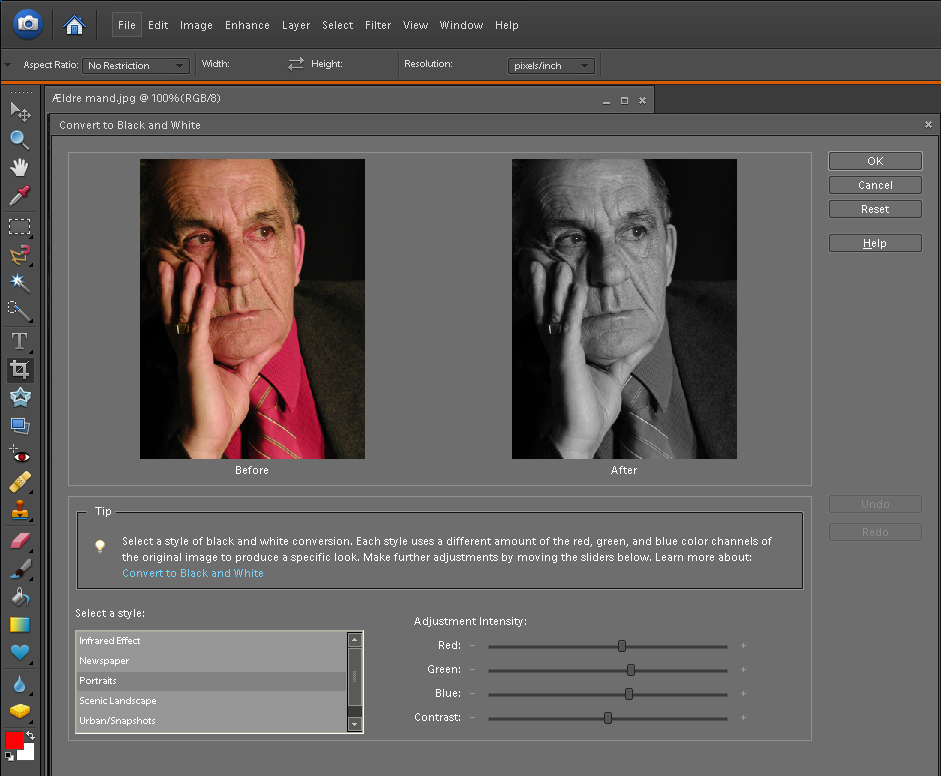Click the Red intensity slider handle

pyautogui.click(x=622, y=646)
